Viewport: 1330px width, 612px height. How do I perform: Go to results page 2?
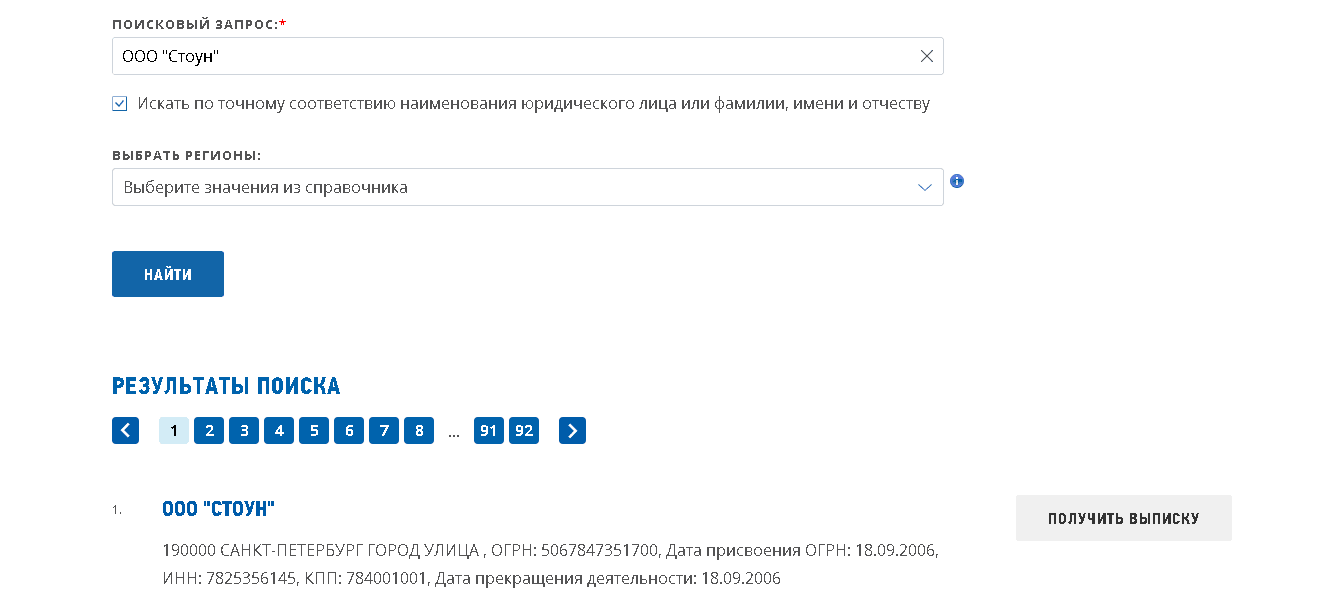[x=209, y=431]
